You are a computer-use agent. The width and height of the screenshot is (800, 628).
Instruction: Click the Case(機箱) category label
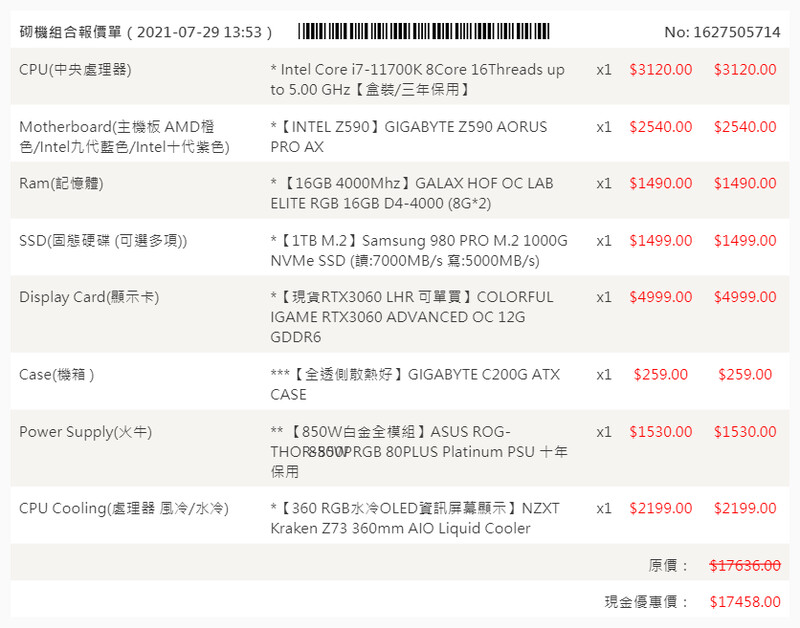(x=57, y=375)
